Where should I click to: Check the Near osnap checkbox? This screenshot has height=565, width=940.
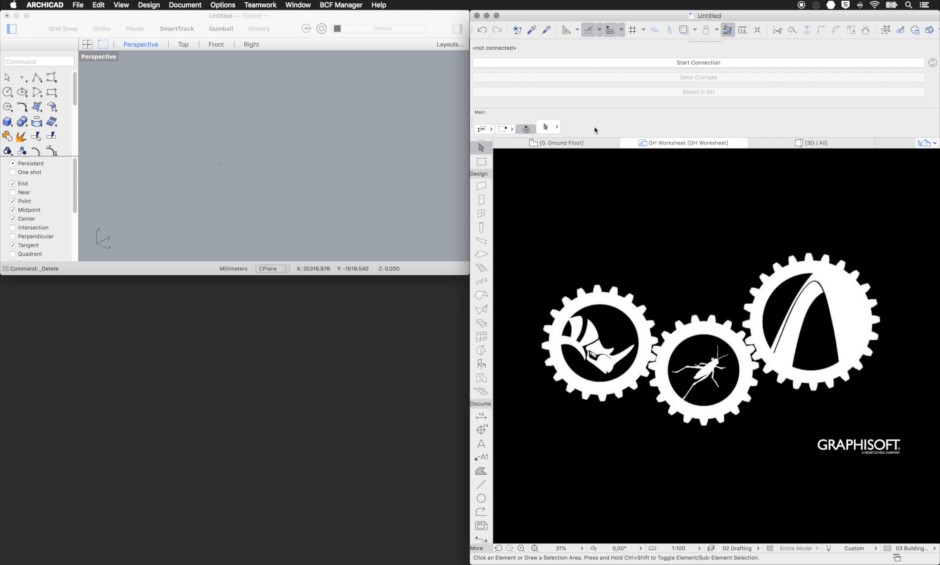pyautogui.click(x=13, y=193)
